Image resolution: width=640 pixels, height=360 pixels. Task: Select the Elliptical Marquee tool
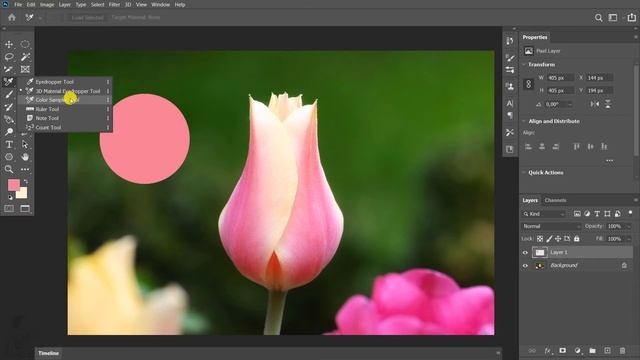(25, 44)
